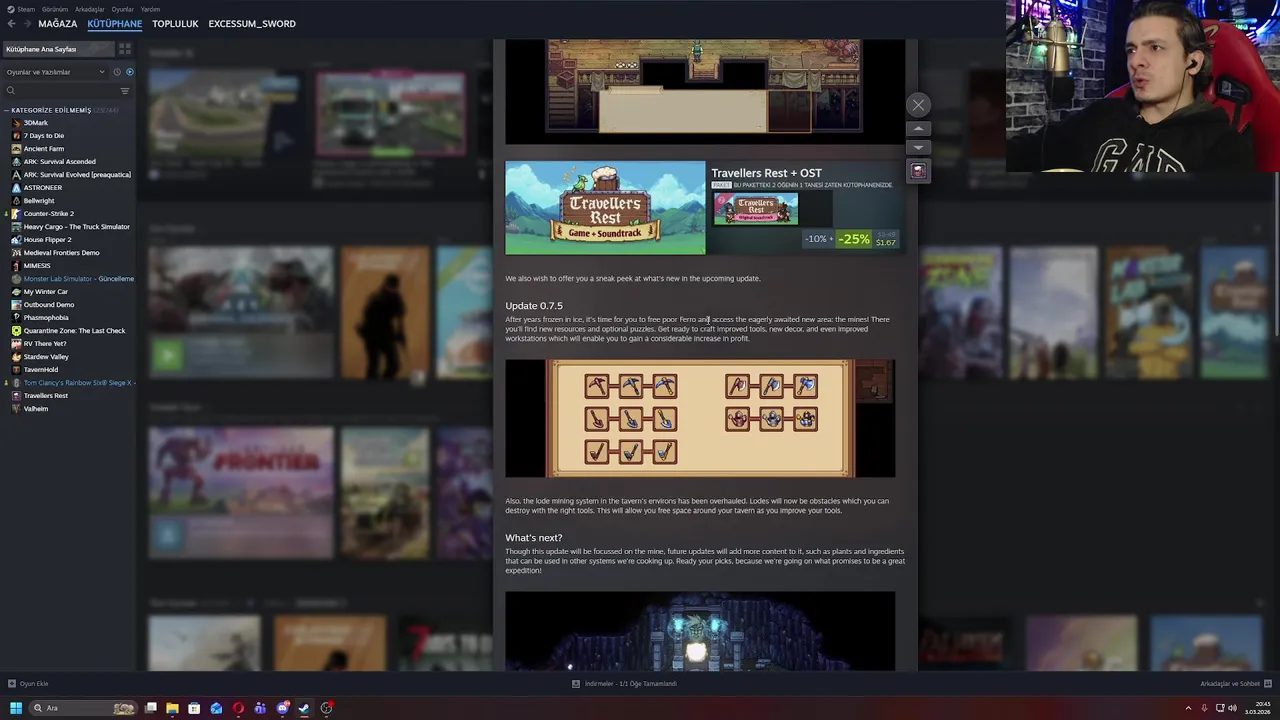This screenshot has width=1280, height=720.
Task: Collapse the KATEGORİZE EDİLMEMİŞ category
Action: pos(51,110)
